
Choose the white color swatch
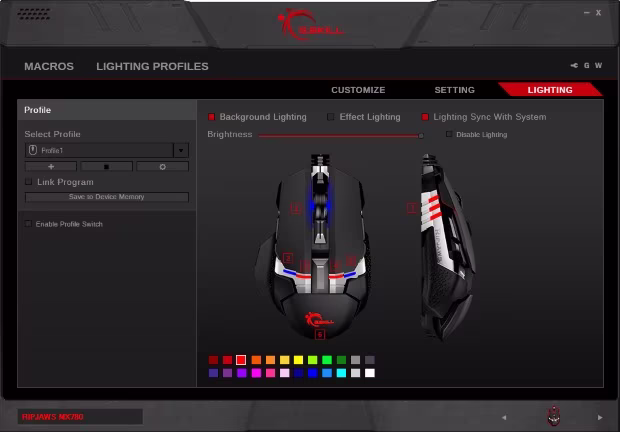(x=370, y=373)
